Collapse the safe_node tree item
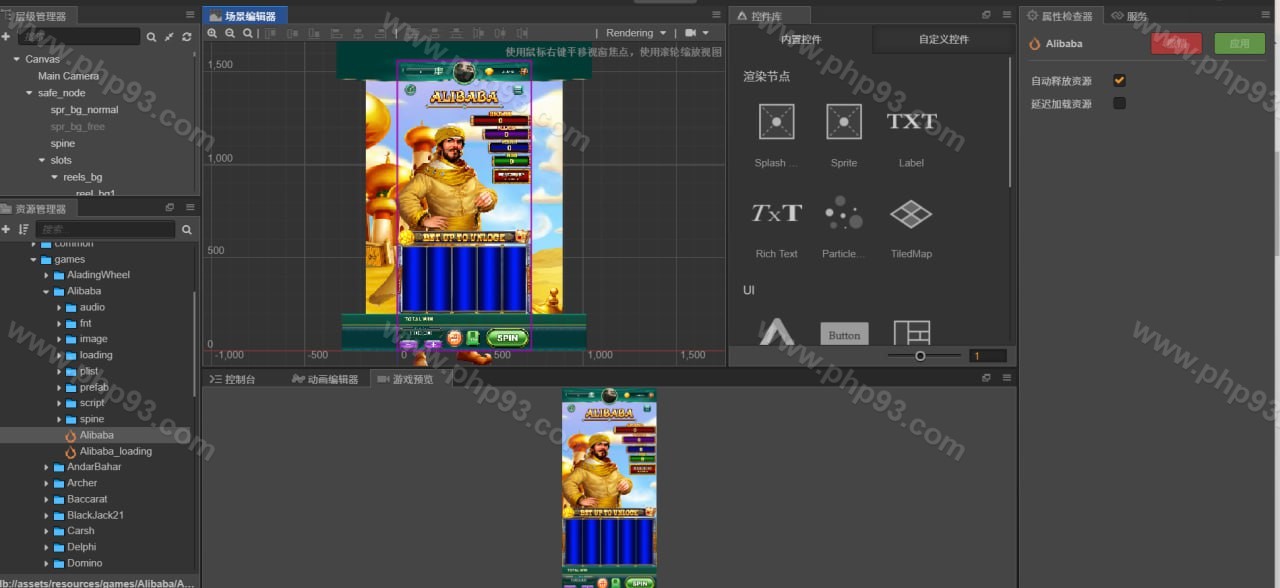This screenshot has height=588, width=1280. coord(29,93)
